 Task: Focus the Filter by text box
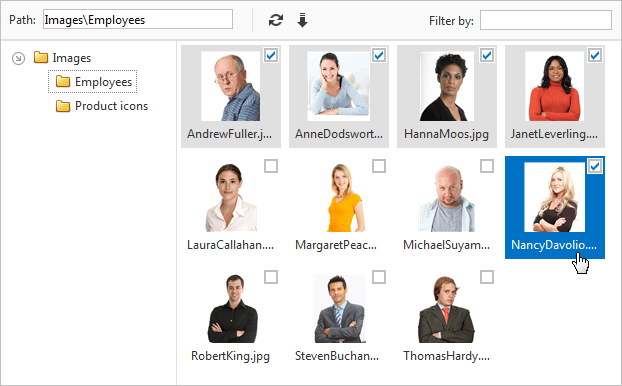click(545, 20)
